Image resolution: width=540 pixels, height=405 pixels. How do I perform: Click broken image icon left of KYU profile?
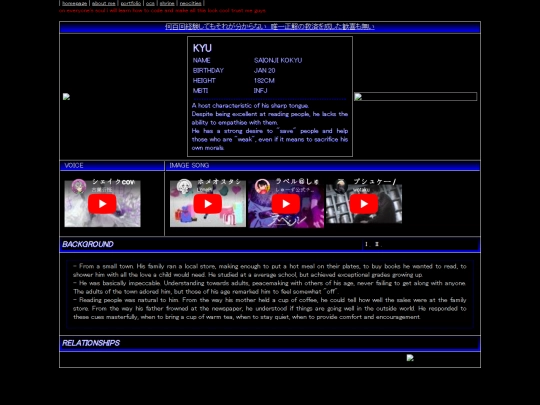[x=66, y=97]
